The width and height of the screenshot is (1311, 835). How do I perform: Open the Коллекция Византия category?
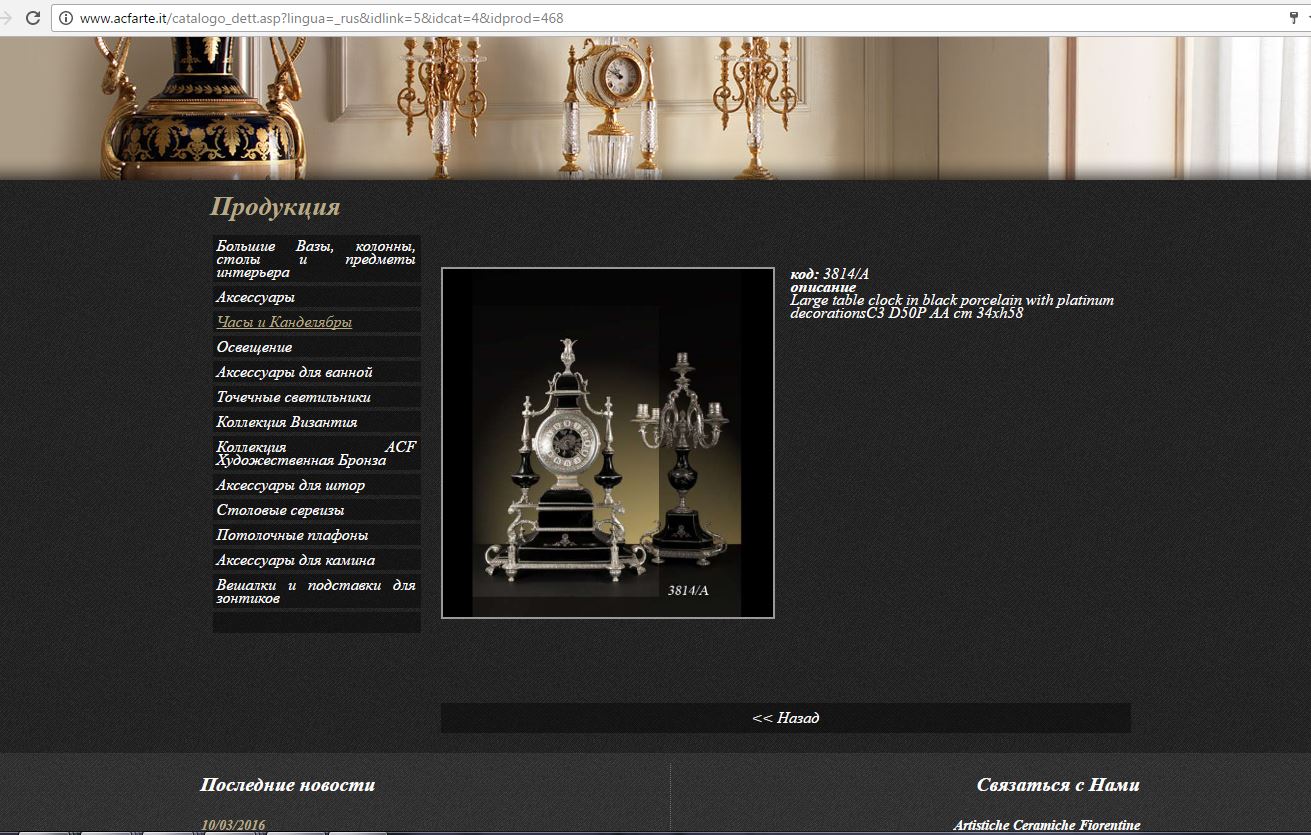[x=316, y=422]
